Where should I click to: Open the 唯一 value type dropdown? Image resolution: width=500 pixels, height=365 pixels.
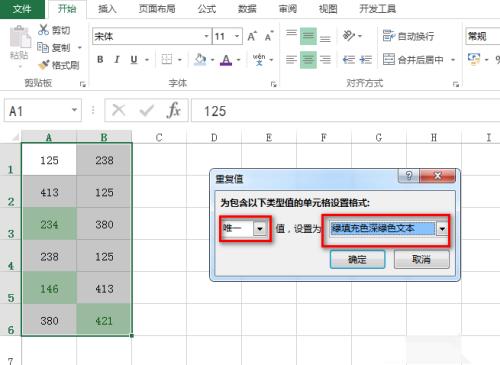[x=260, y=229]
